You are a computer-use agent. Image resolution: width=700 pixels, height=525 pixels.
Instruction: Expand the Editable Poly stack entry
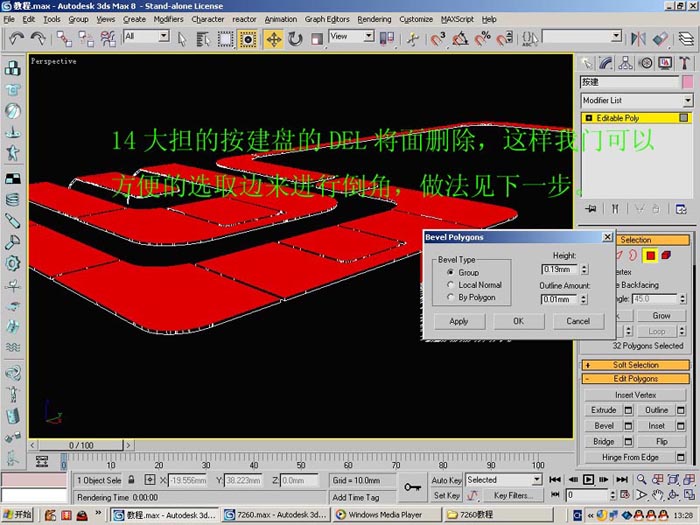click(x=588, y=118)
